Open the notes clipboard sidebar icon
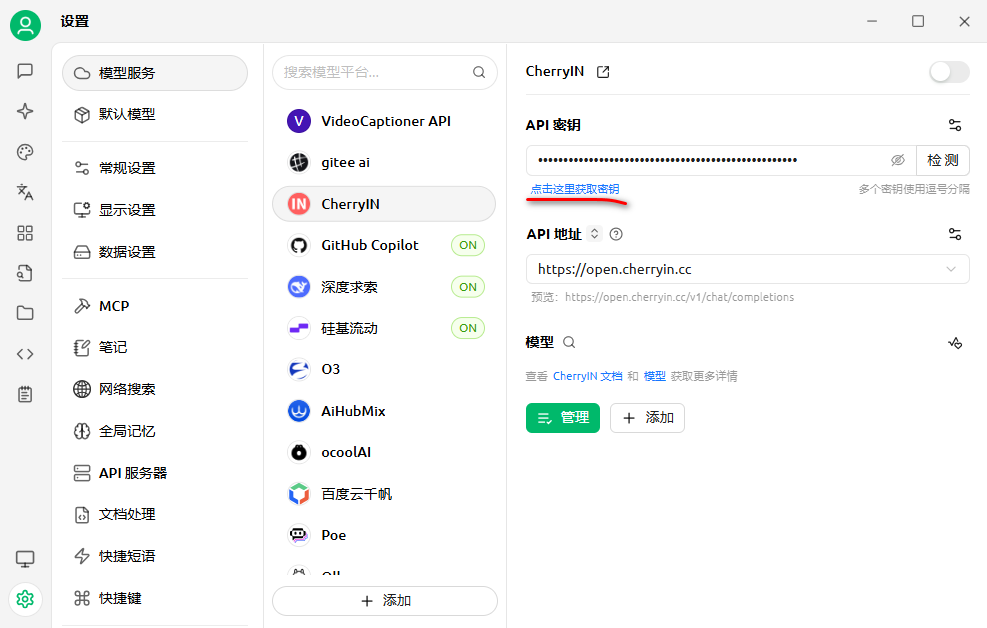 pyautogui.click(x=25, y=395)
